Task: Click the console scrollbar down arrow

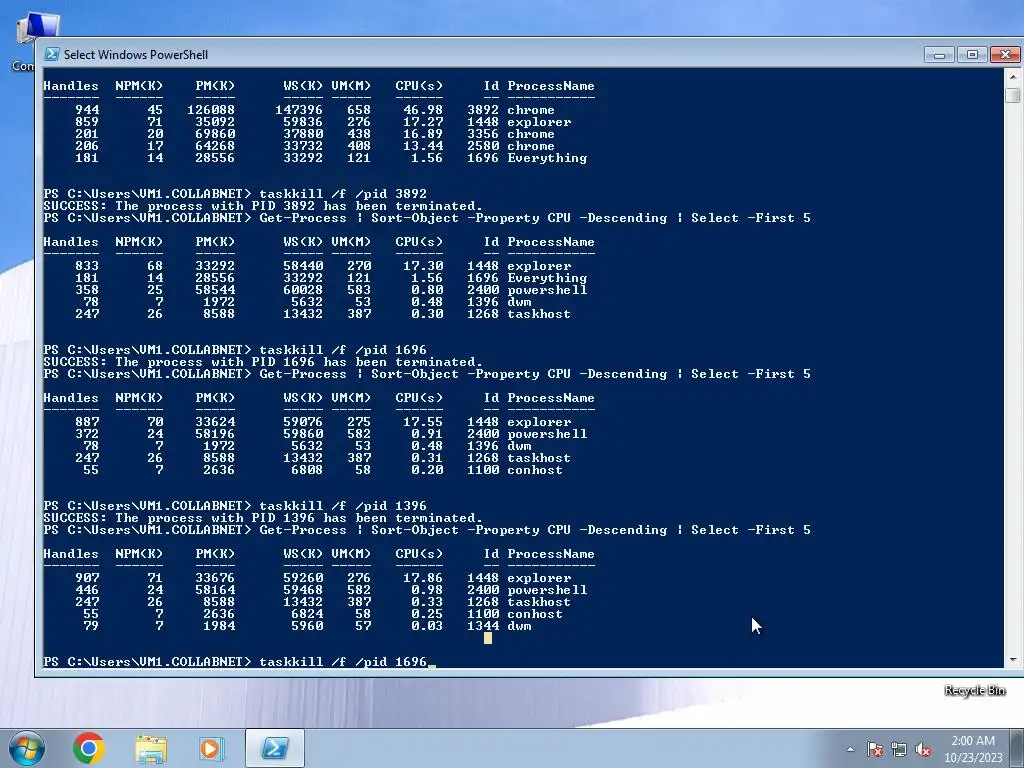Action: point(1013,660)
